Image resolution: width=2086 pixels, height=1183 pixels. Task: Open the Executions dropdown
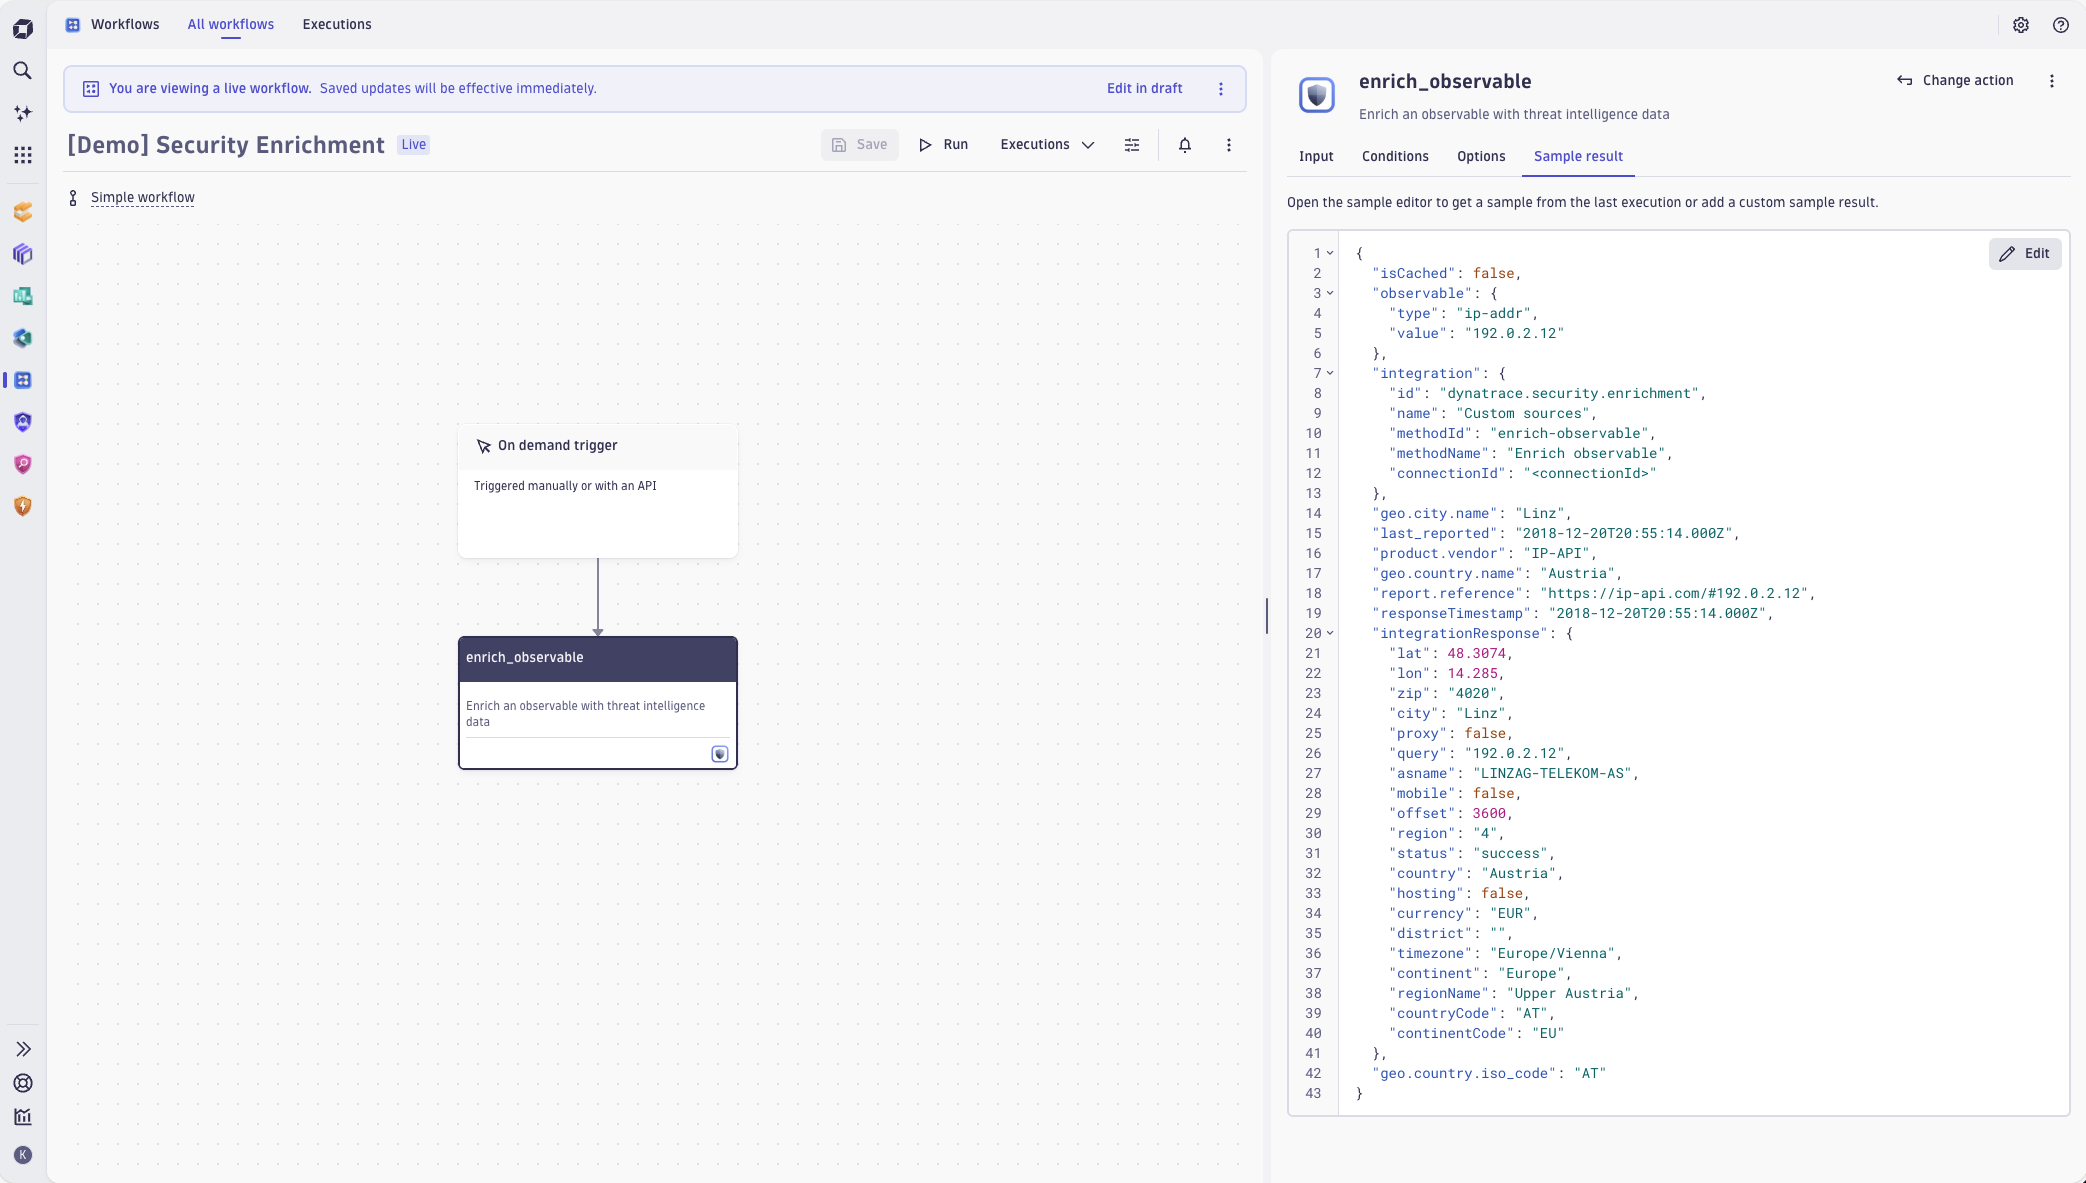click(x=1047, y=145)
